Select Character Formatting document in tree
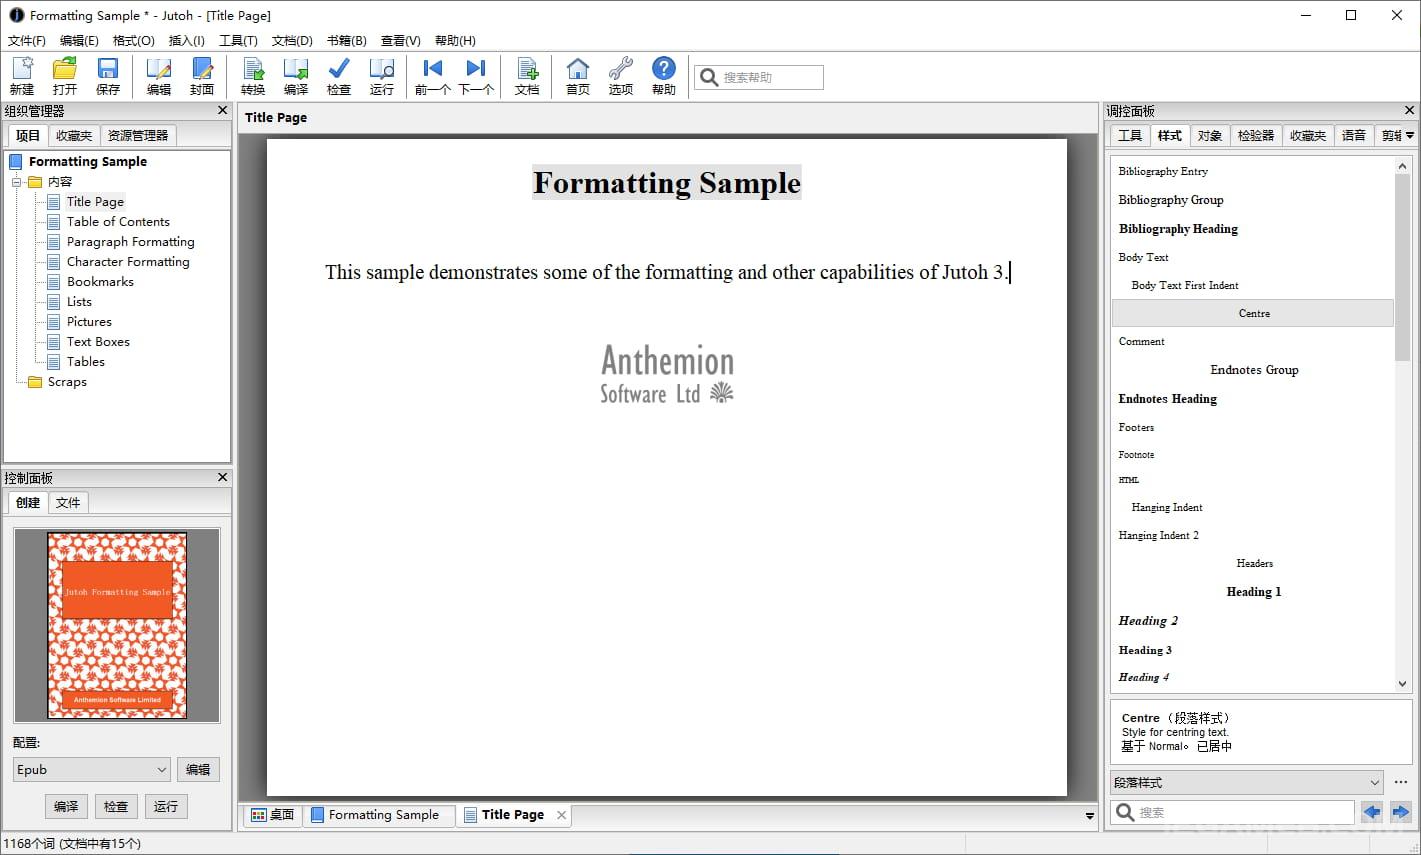The height and width of the screenshot is (855, 1421). [x=128, y=262]
